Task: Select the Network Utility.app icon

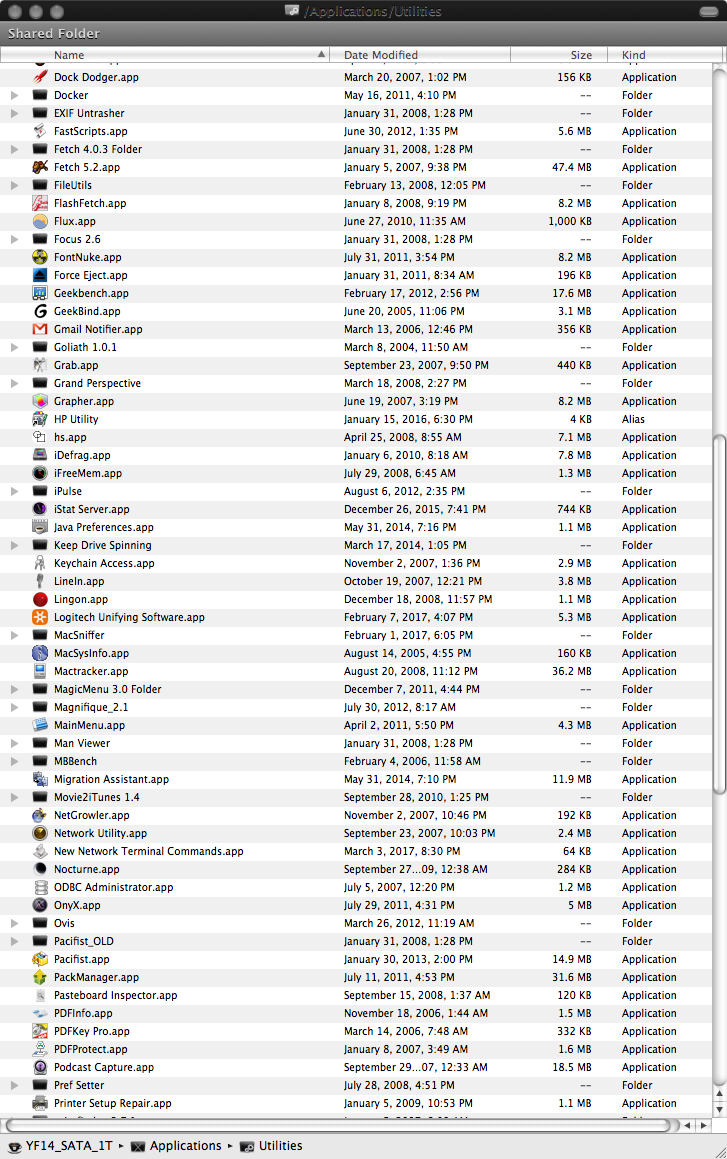Action: (x=41, y=833)
